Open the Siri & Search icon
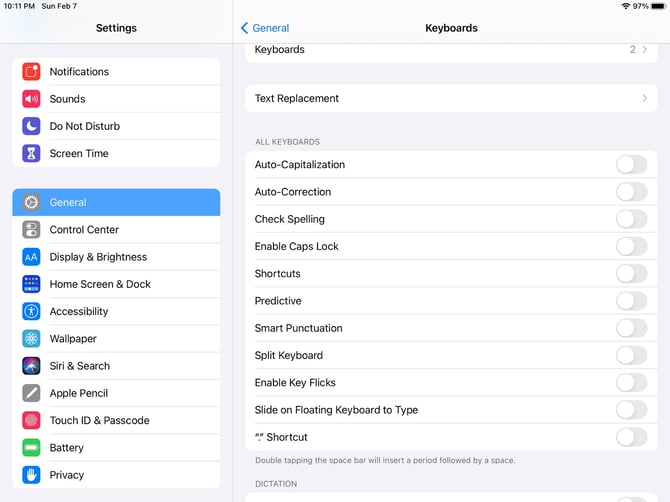This screenshot has height=502, width=670. (x=31, y=366)
